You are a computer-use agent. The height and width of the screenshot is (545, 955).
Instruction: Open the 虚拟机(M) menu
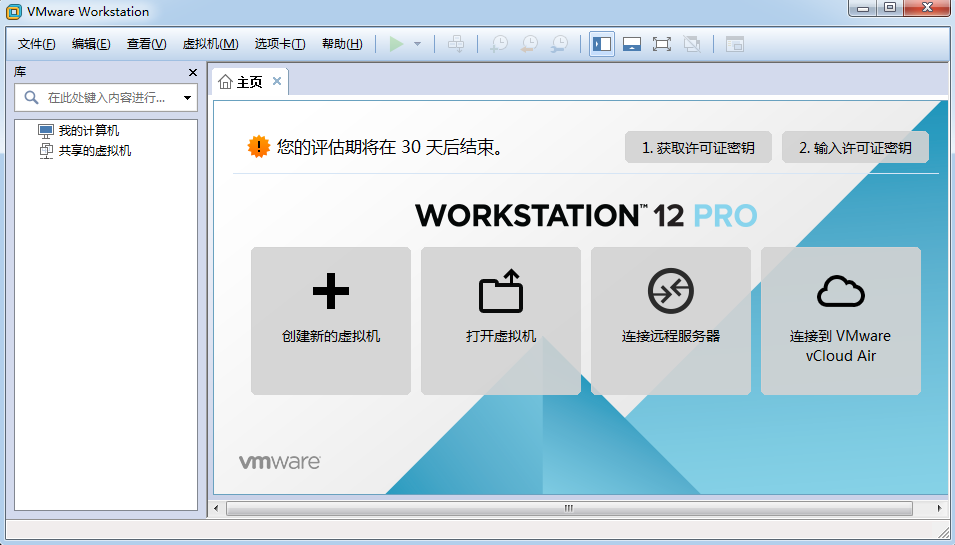(210, 44)
